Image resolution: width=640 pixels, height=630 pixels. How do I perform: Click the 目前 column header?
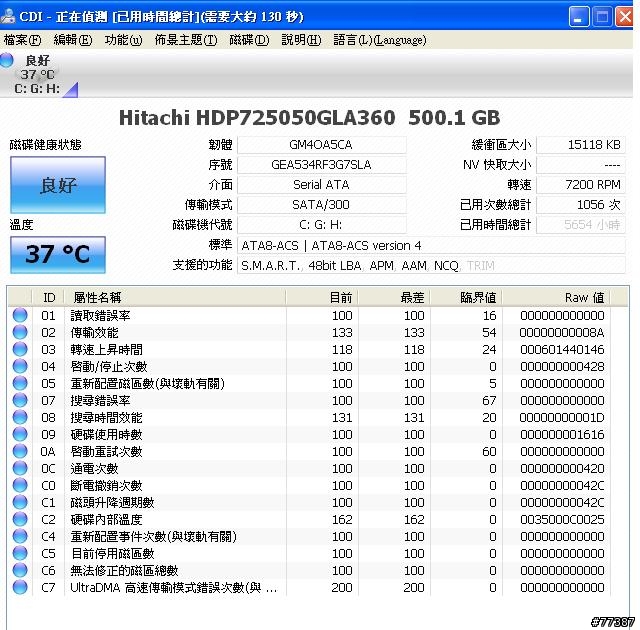pos(322,297)
